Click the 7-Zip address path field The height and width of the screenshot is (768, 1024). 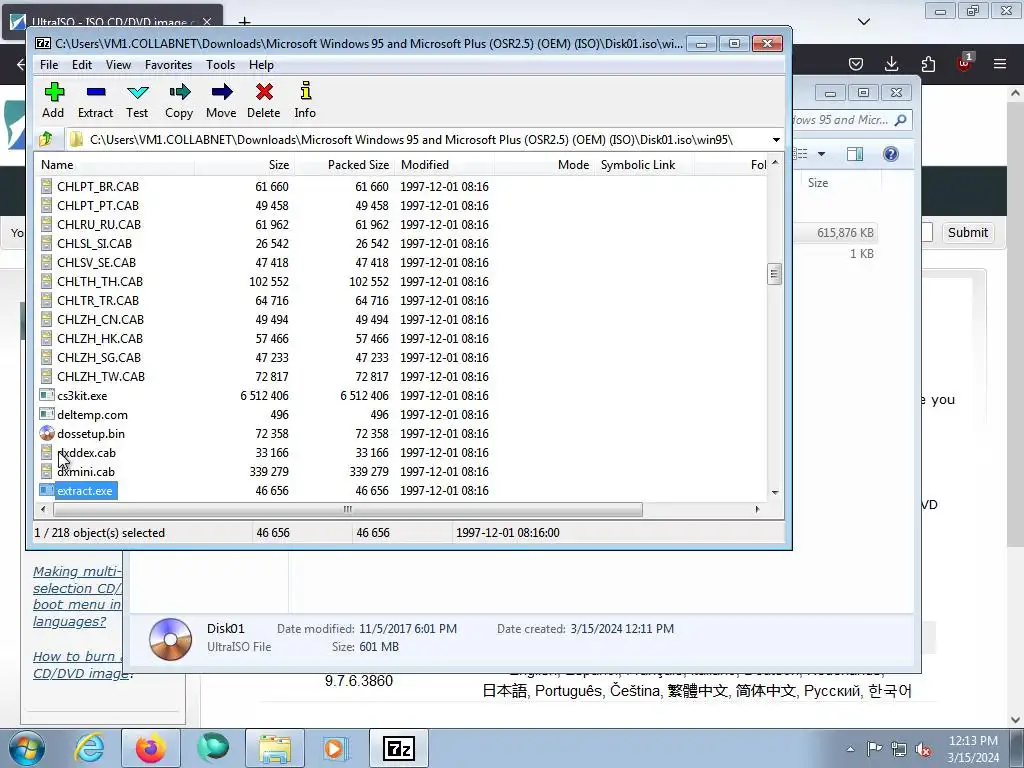[x=418, y=140]
